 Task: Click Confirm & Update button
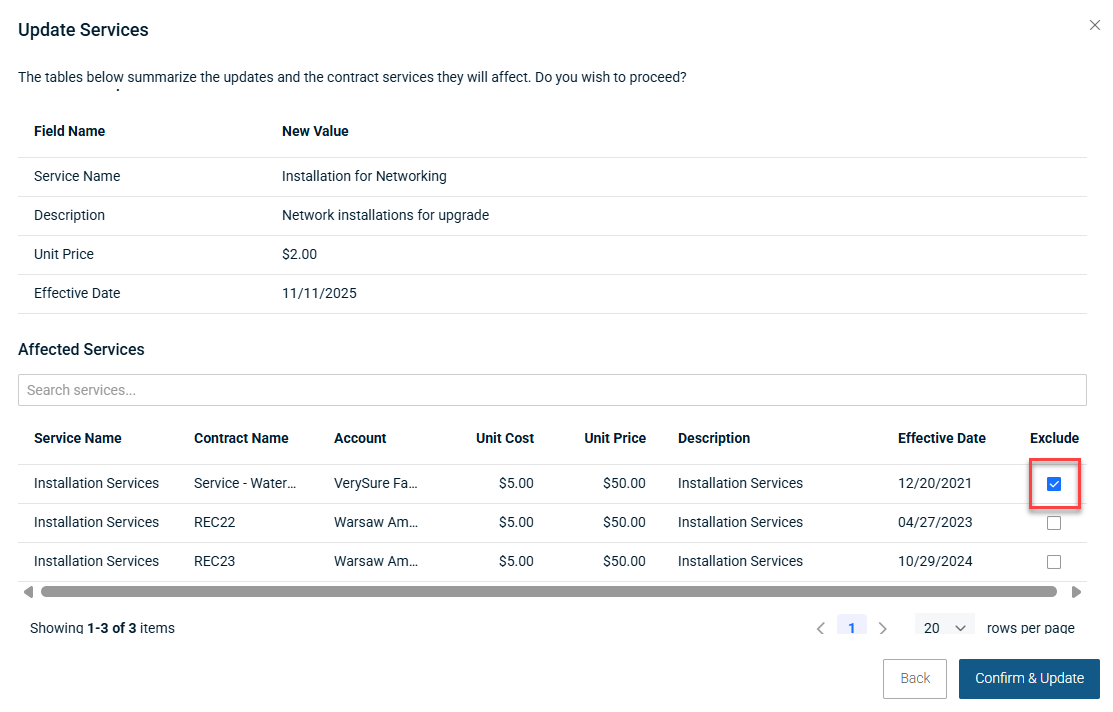click(x=1029, y=678)
